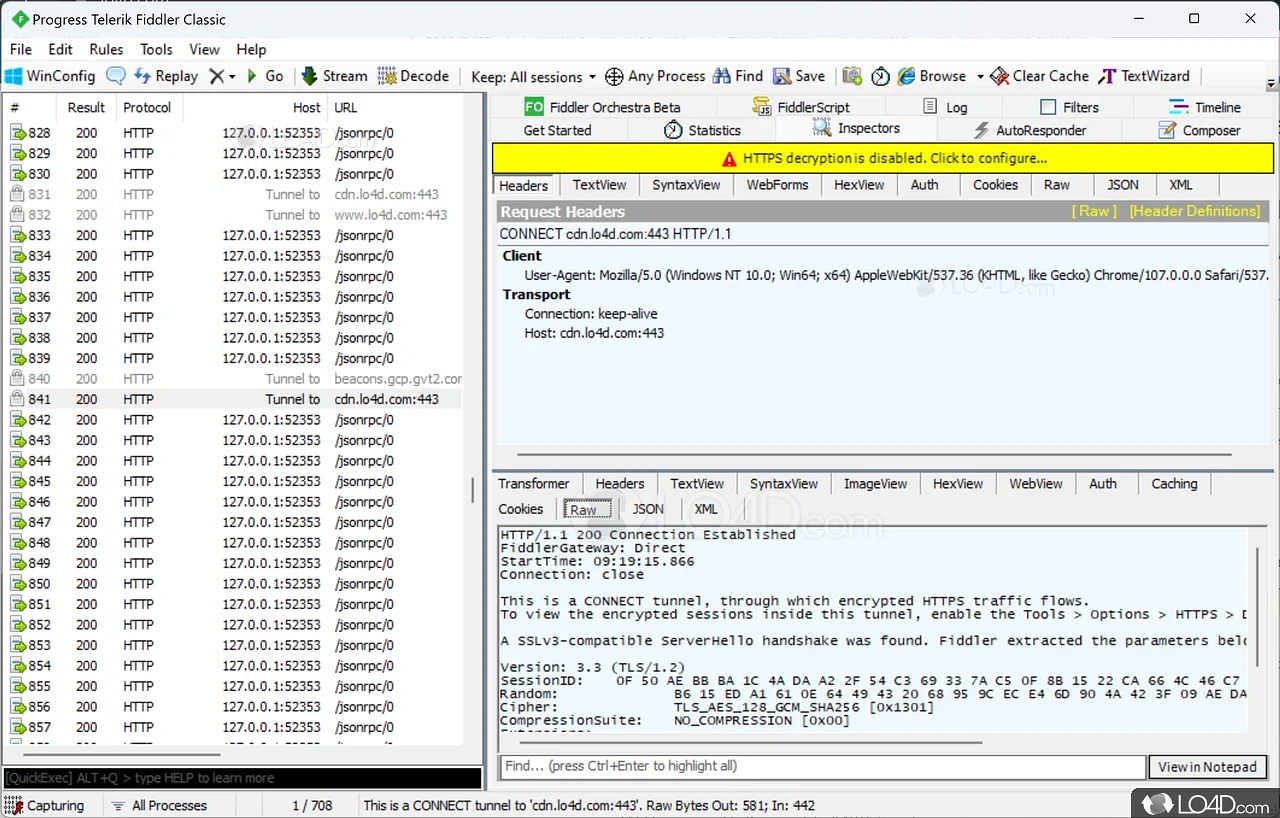The image size is (1280, 818).
Task: Switch to the AutoResponder tab
Action: pyautogui.click(x=1028, y=130)
